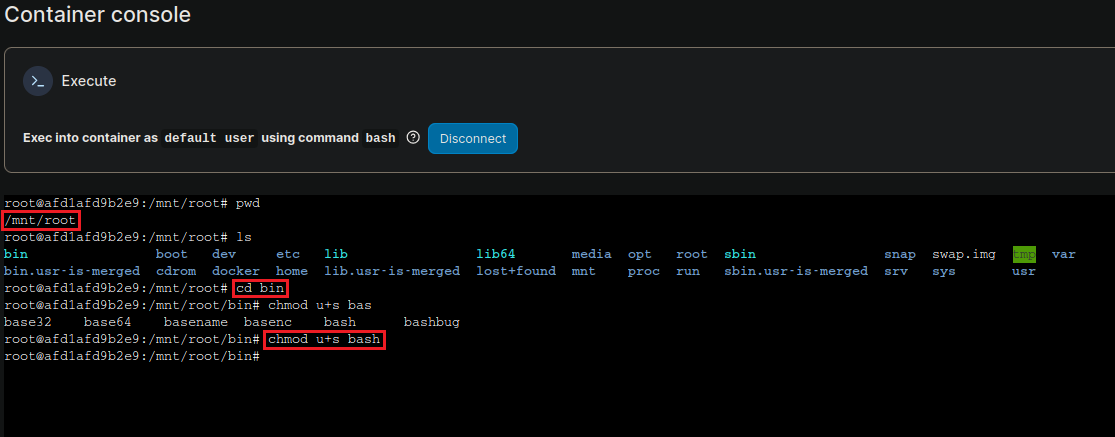Click the help question mark icon

tap(413, 138)
